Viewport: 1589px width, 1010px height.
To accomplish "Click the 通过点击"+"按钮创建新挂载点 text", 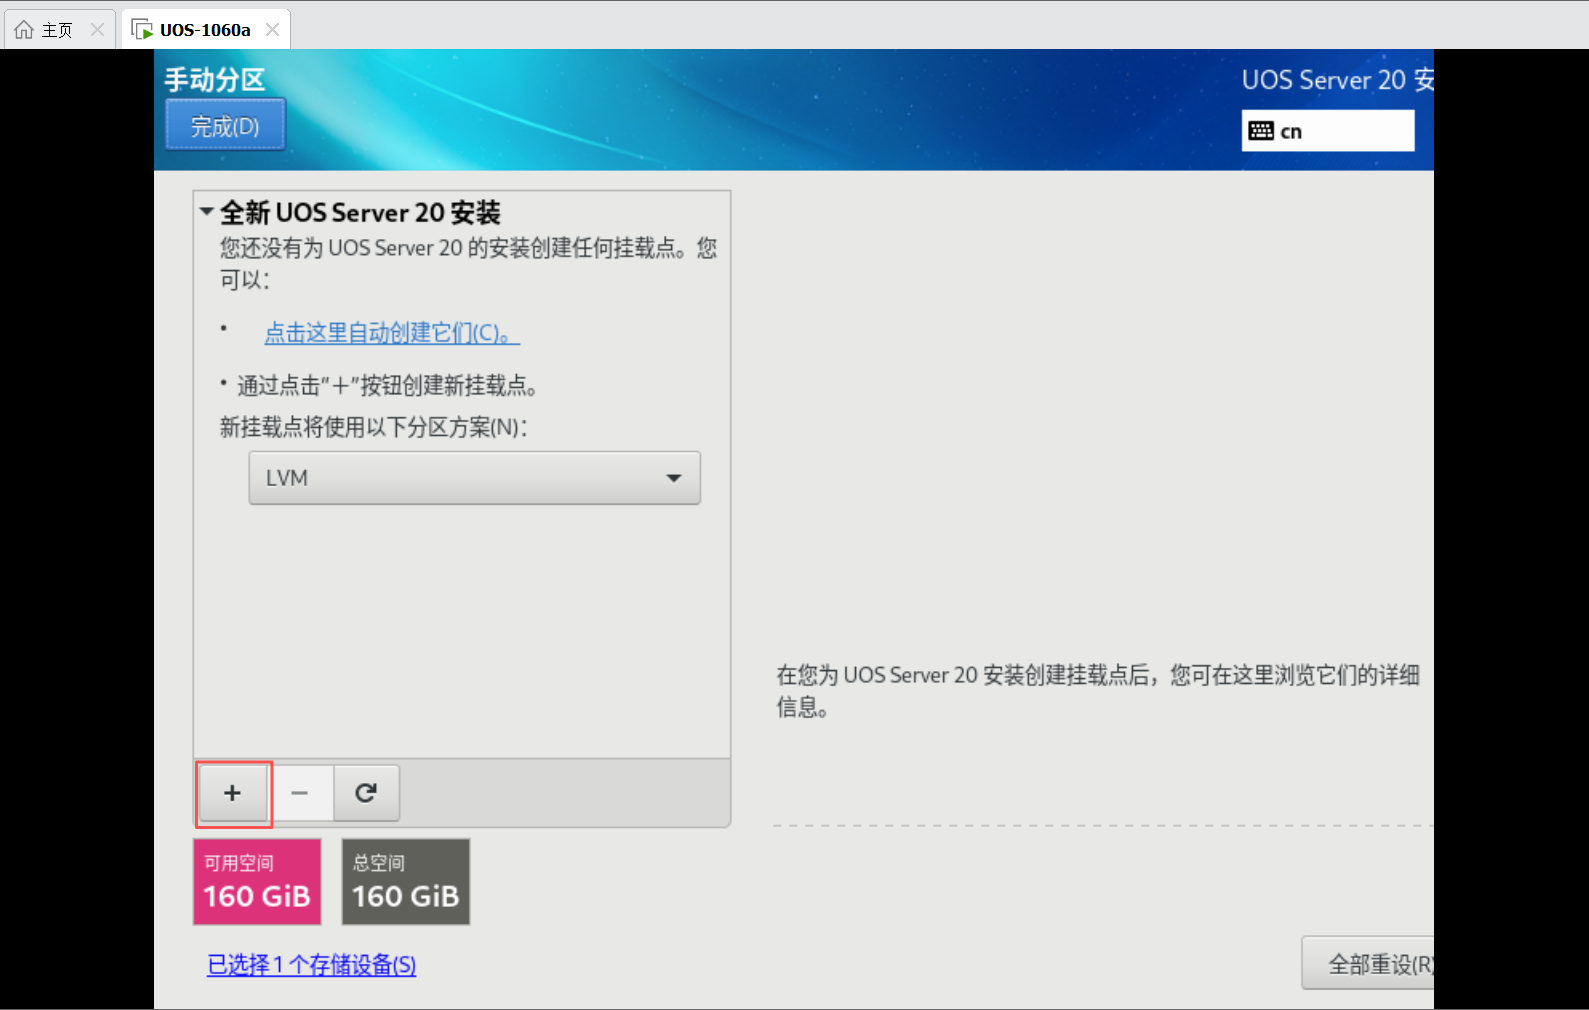I will pos(388,386).
